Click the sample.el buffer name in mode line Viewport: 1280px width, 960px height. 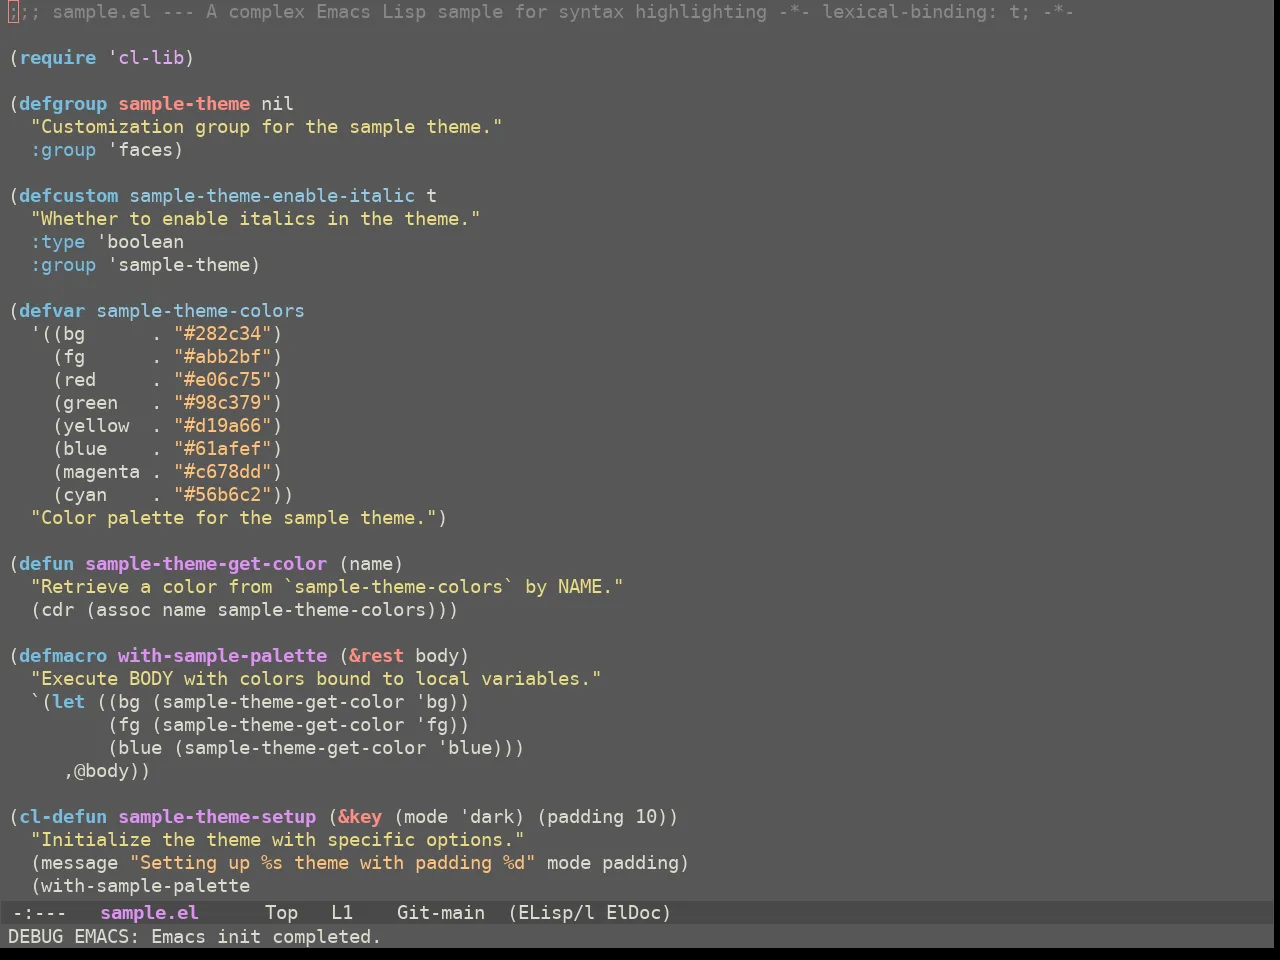click(x=150, y=912)
